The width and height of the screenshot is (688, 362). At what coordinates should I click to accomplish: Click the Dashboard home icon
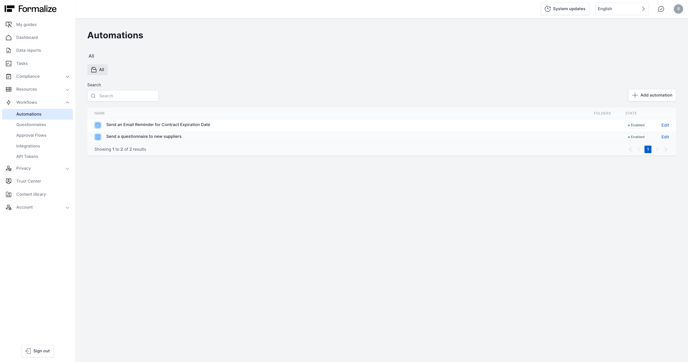coord(8,38)
